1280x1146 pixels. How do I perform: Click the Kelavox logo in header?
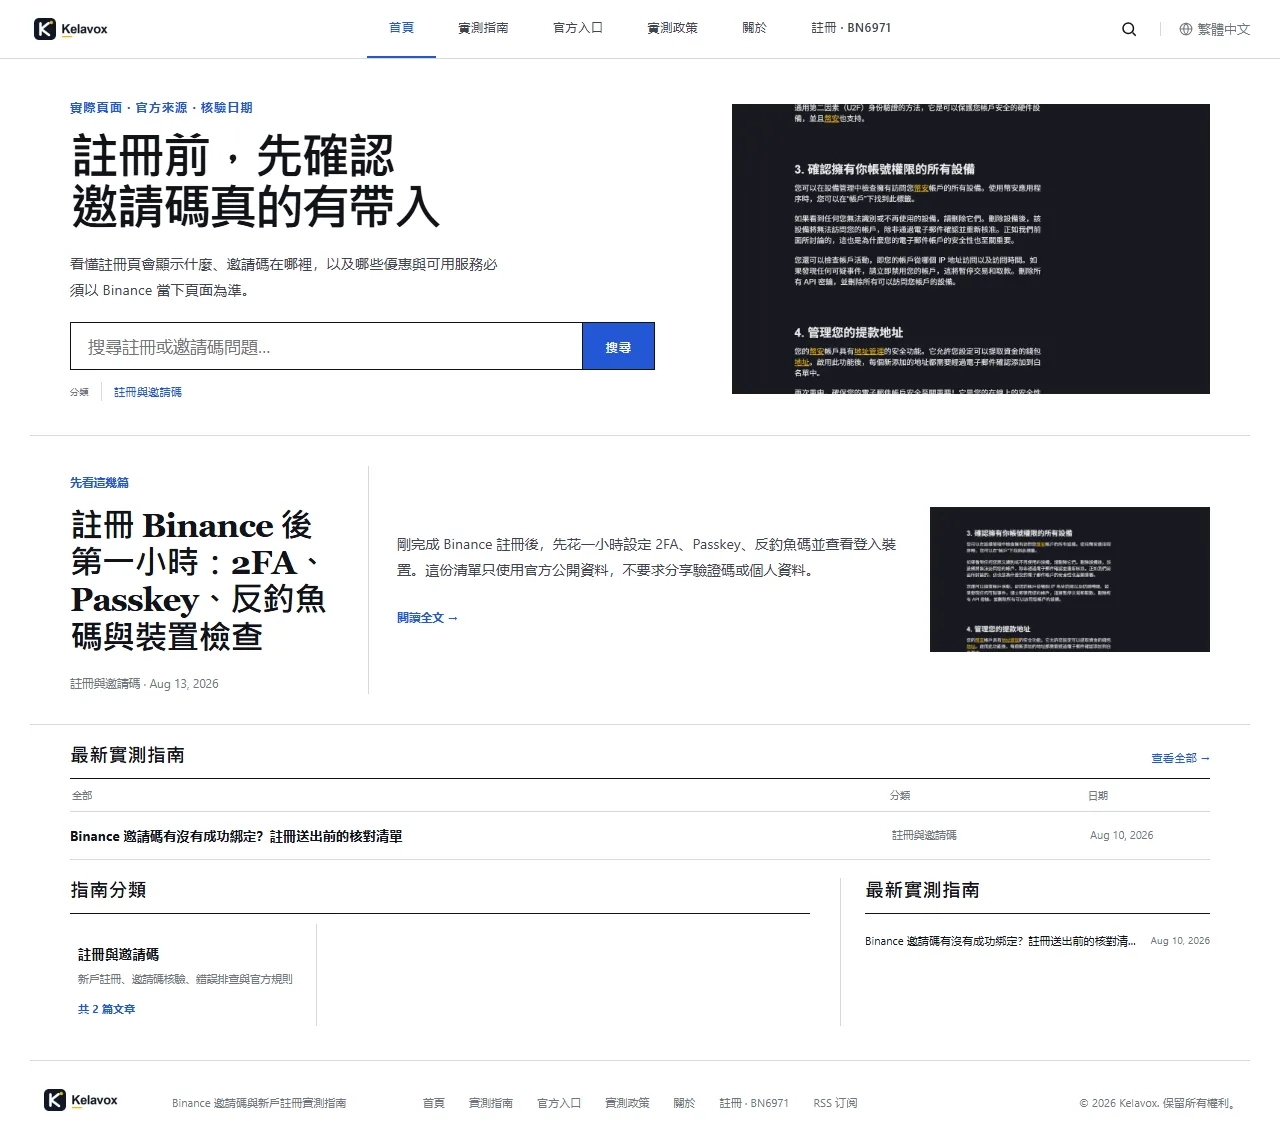70,29
